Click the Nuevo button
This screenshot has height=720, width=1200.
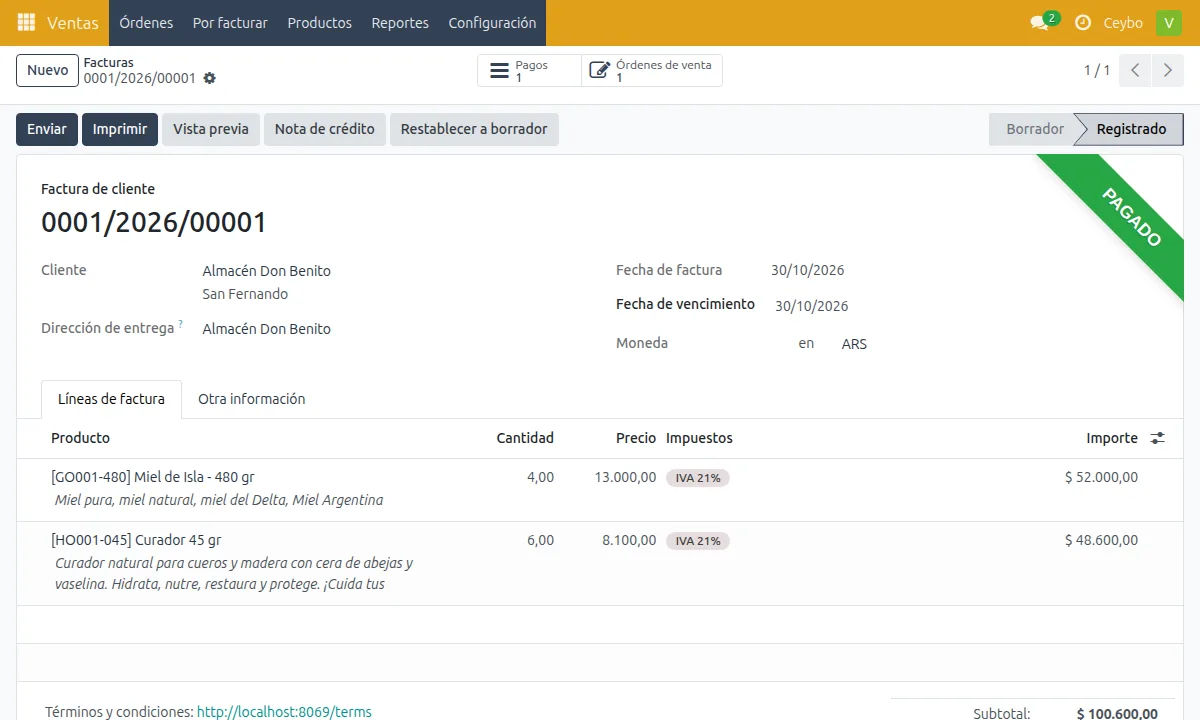[x=48, y=70]
